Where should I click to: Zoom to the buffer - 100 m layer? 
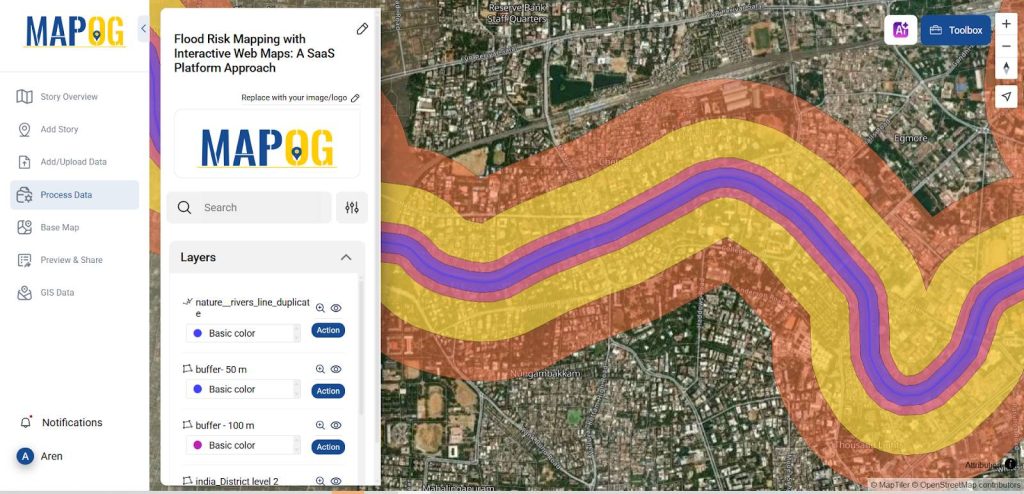click(320, 425)
